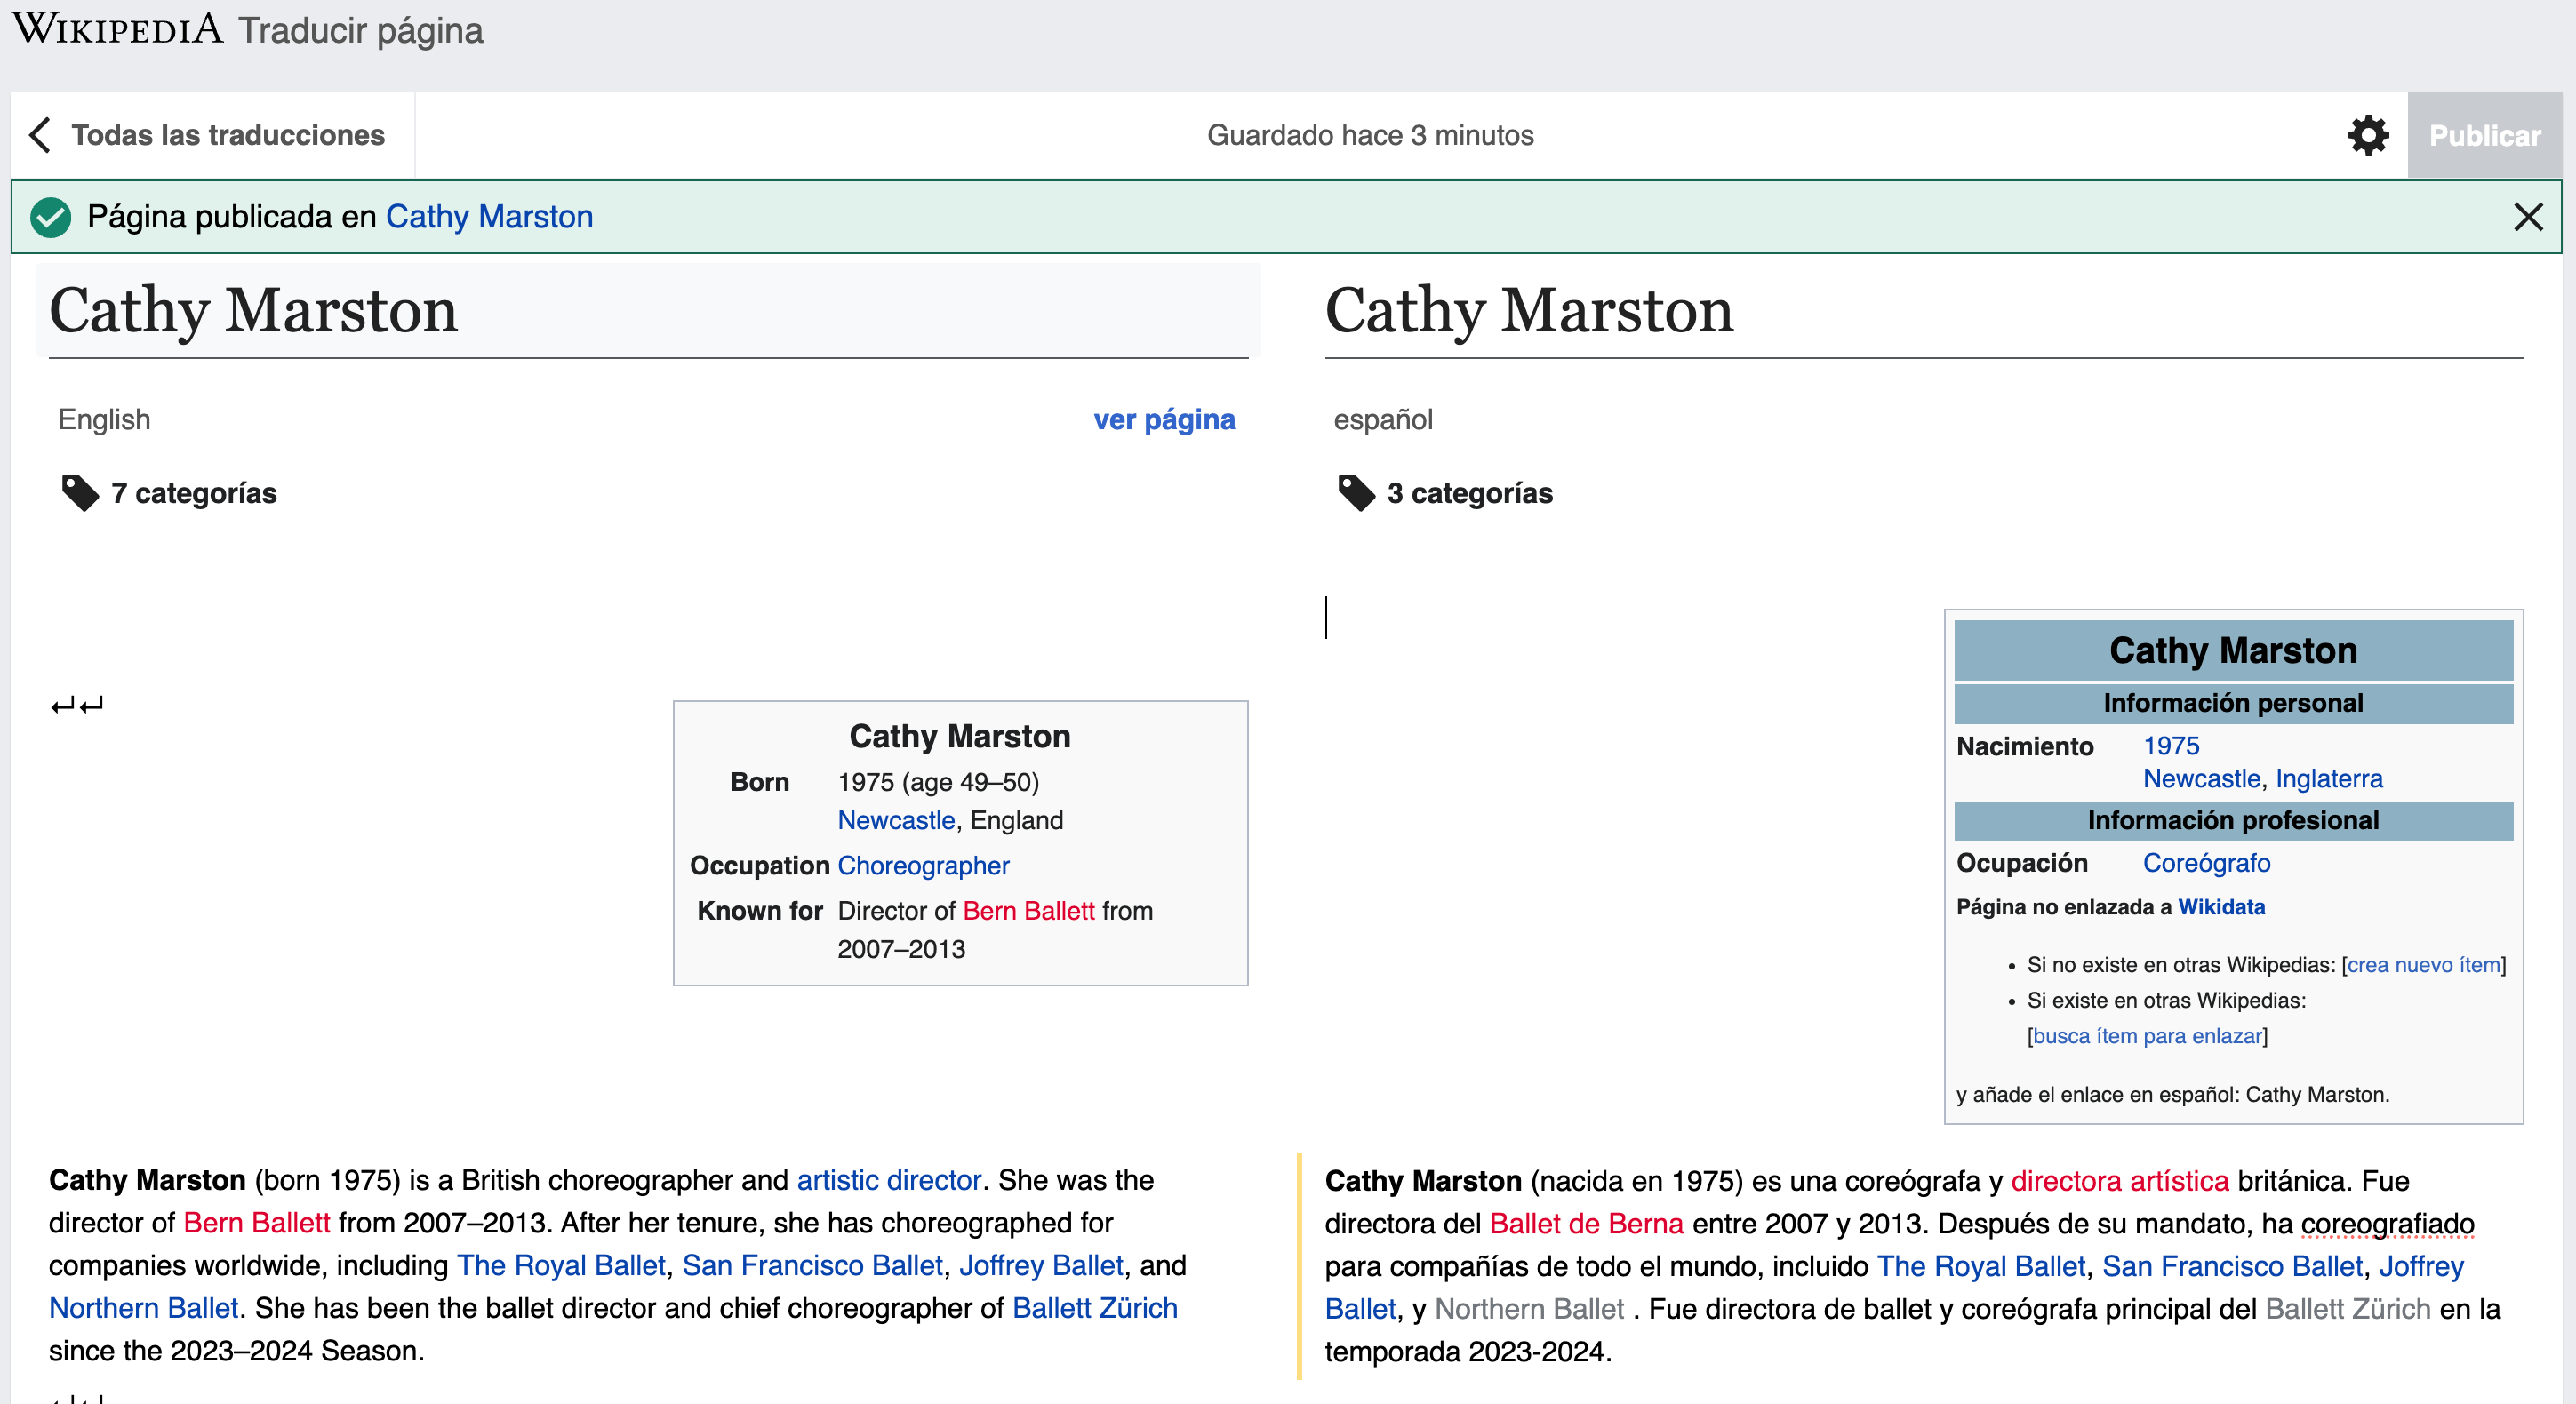Screen dimensions: 2576x1404
Task: Click the tag icon next to 3 categorías
Action: [x=1356, y=493]
